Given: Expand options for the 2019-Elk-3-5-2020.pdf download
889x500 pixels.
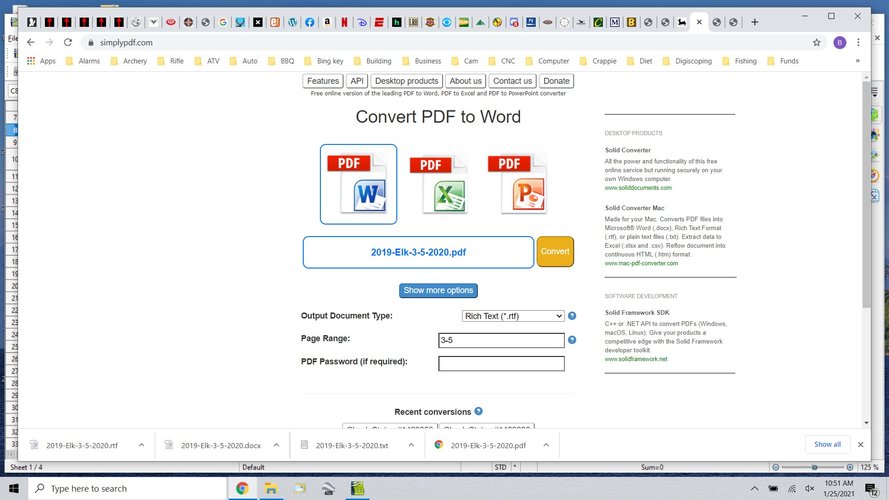Looking at the screenshot, I should (546, 445).
